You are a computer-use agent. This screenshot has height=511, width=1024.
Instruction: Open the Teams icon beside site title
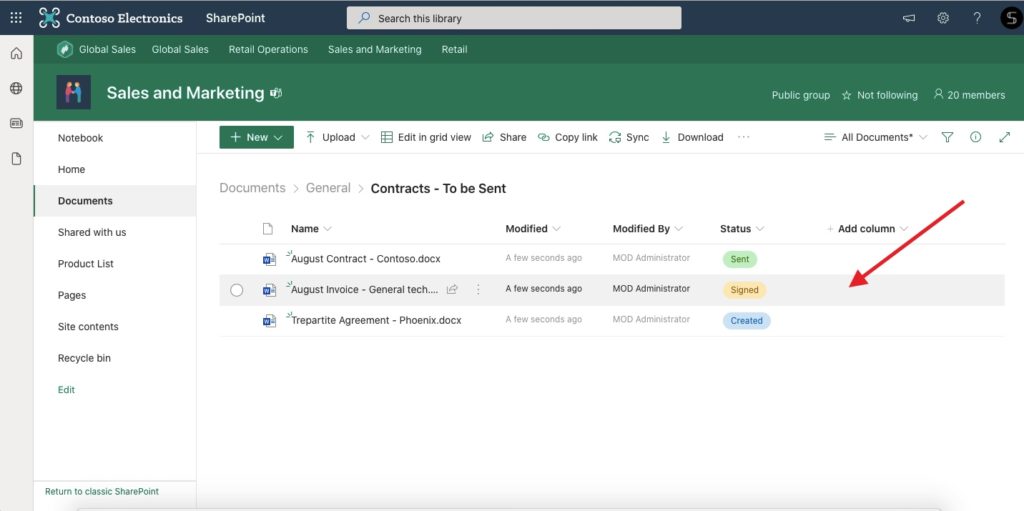pyautogui.click(x=276, y=93)
